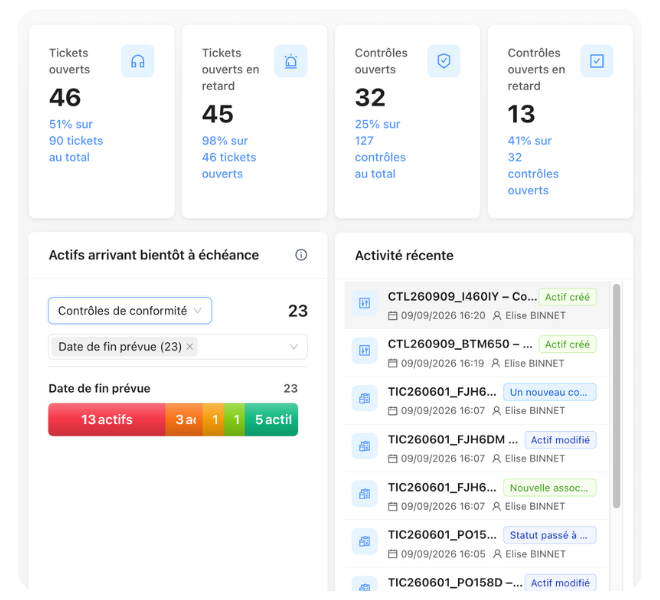This screenshot has width=660, height=600.
Task: Click the alarm siren icon for late tickets
Action: [x=290, y=61]
